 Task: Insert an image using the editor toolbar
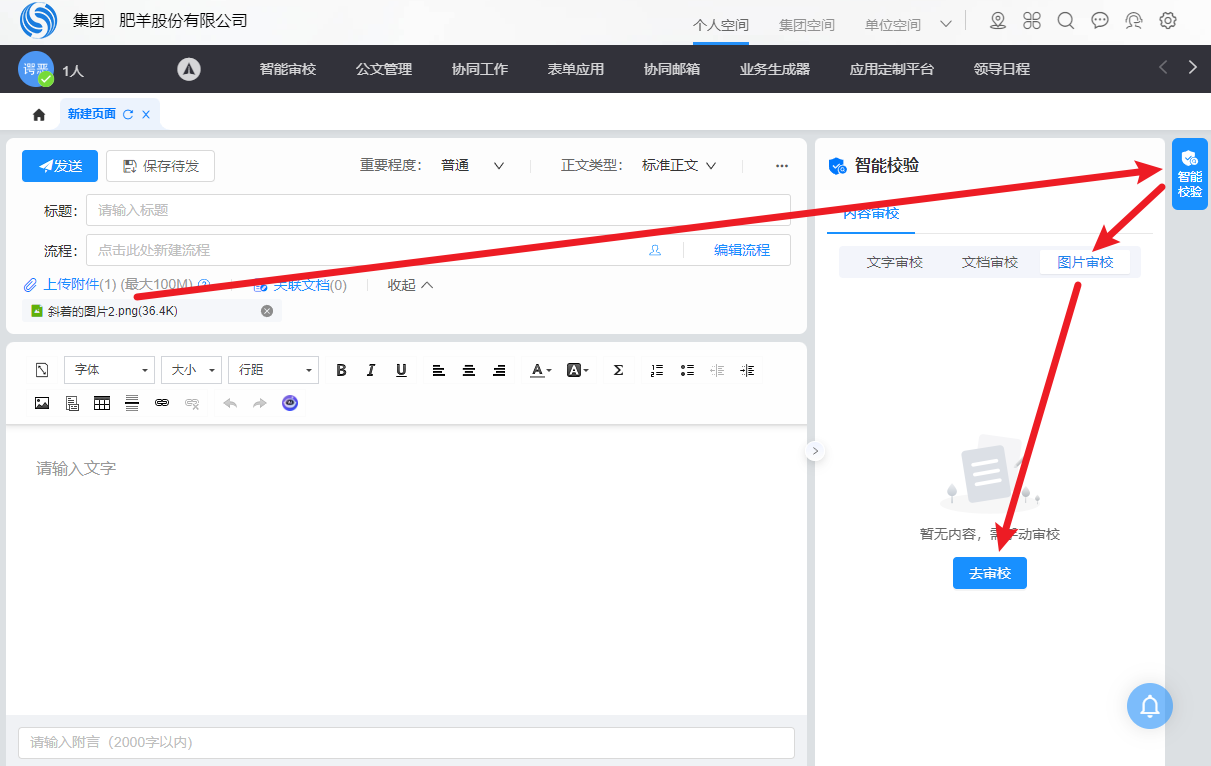coord(42,403)
